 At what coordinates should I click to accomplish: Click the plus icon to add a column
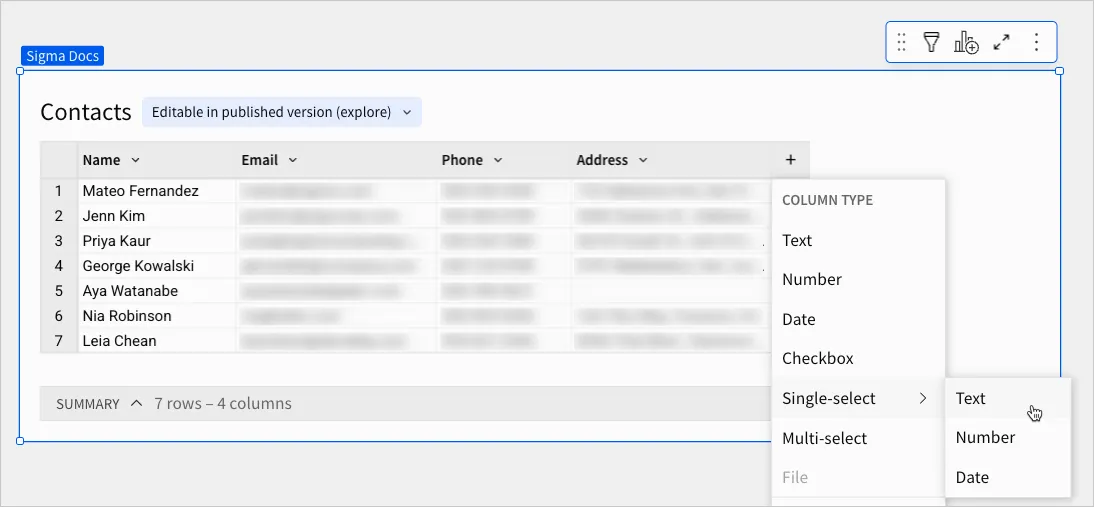point(790,160)
